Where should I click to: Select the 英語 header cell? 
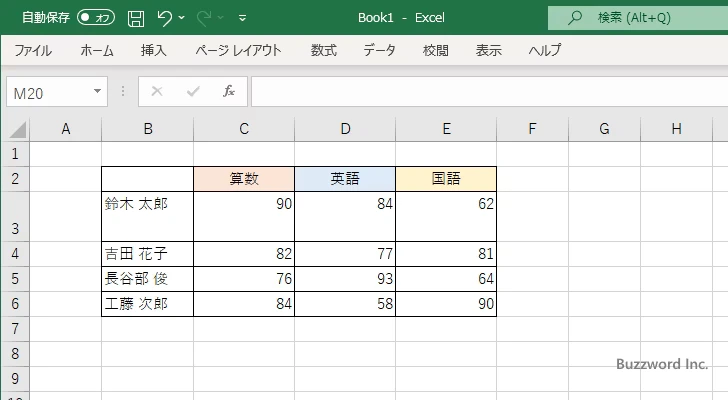(x=345, y=179)
